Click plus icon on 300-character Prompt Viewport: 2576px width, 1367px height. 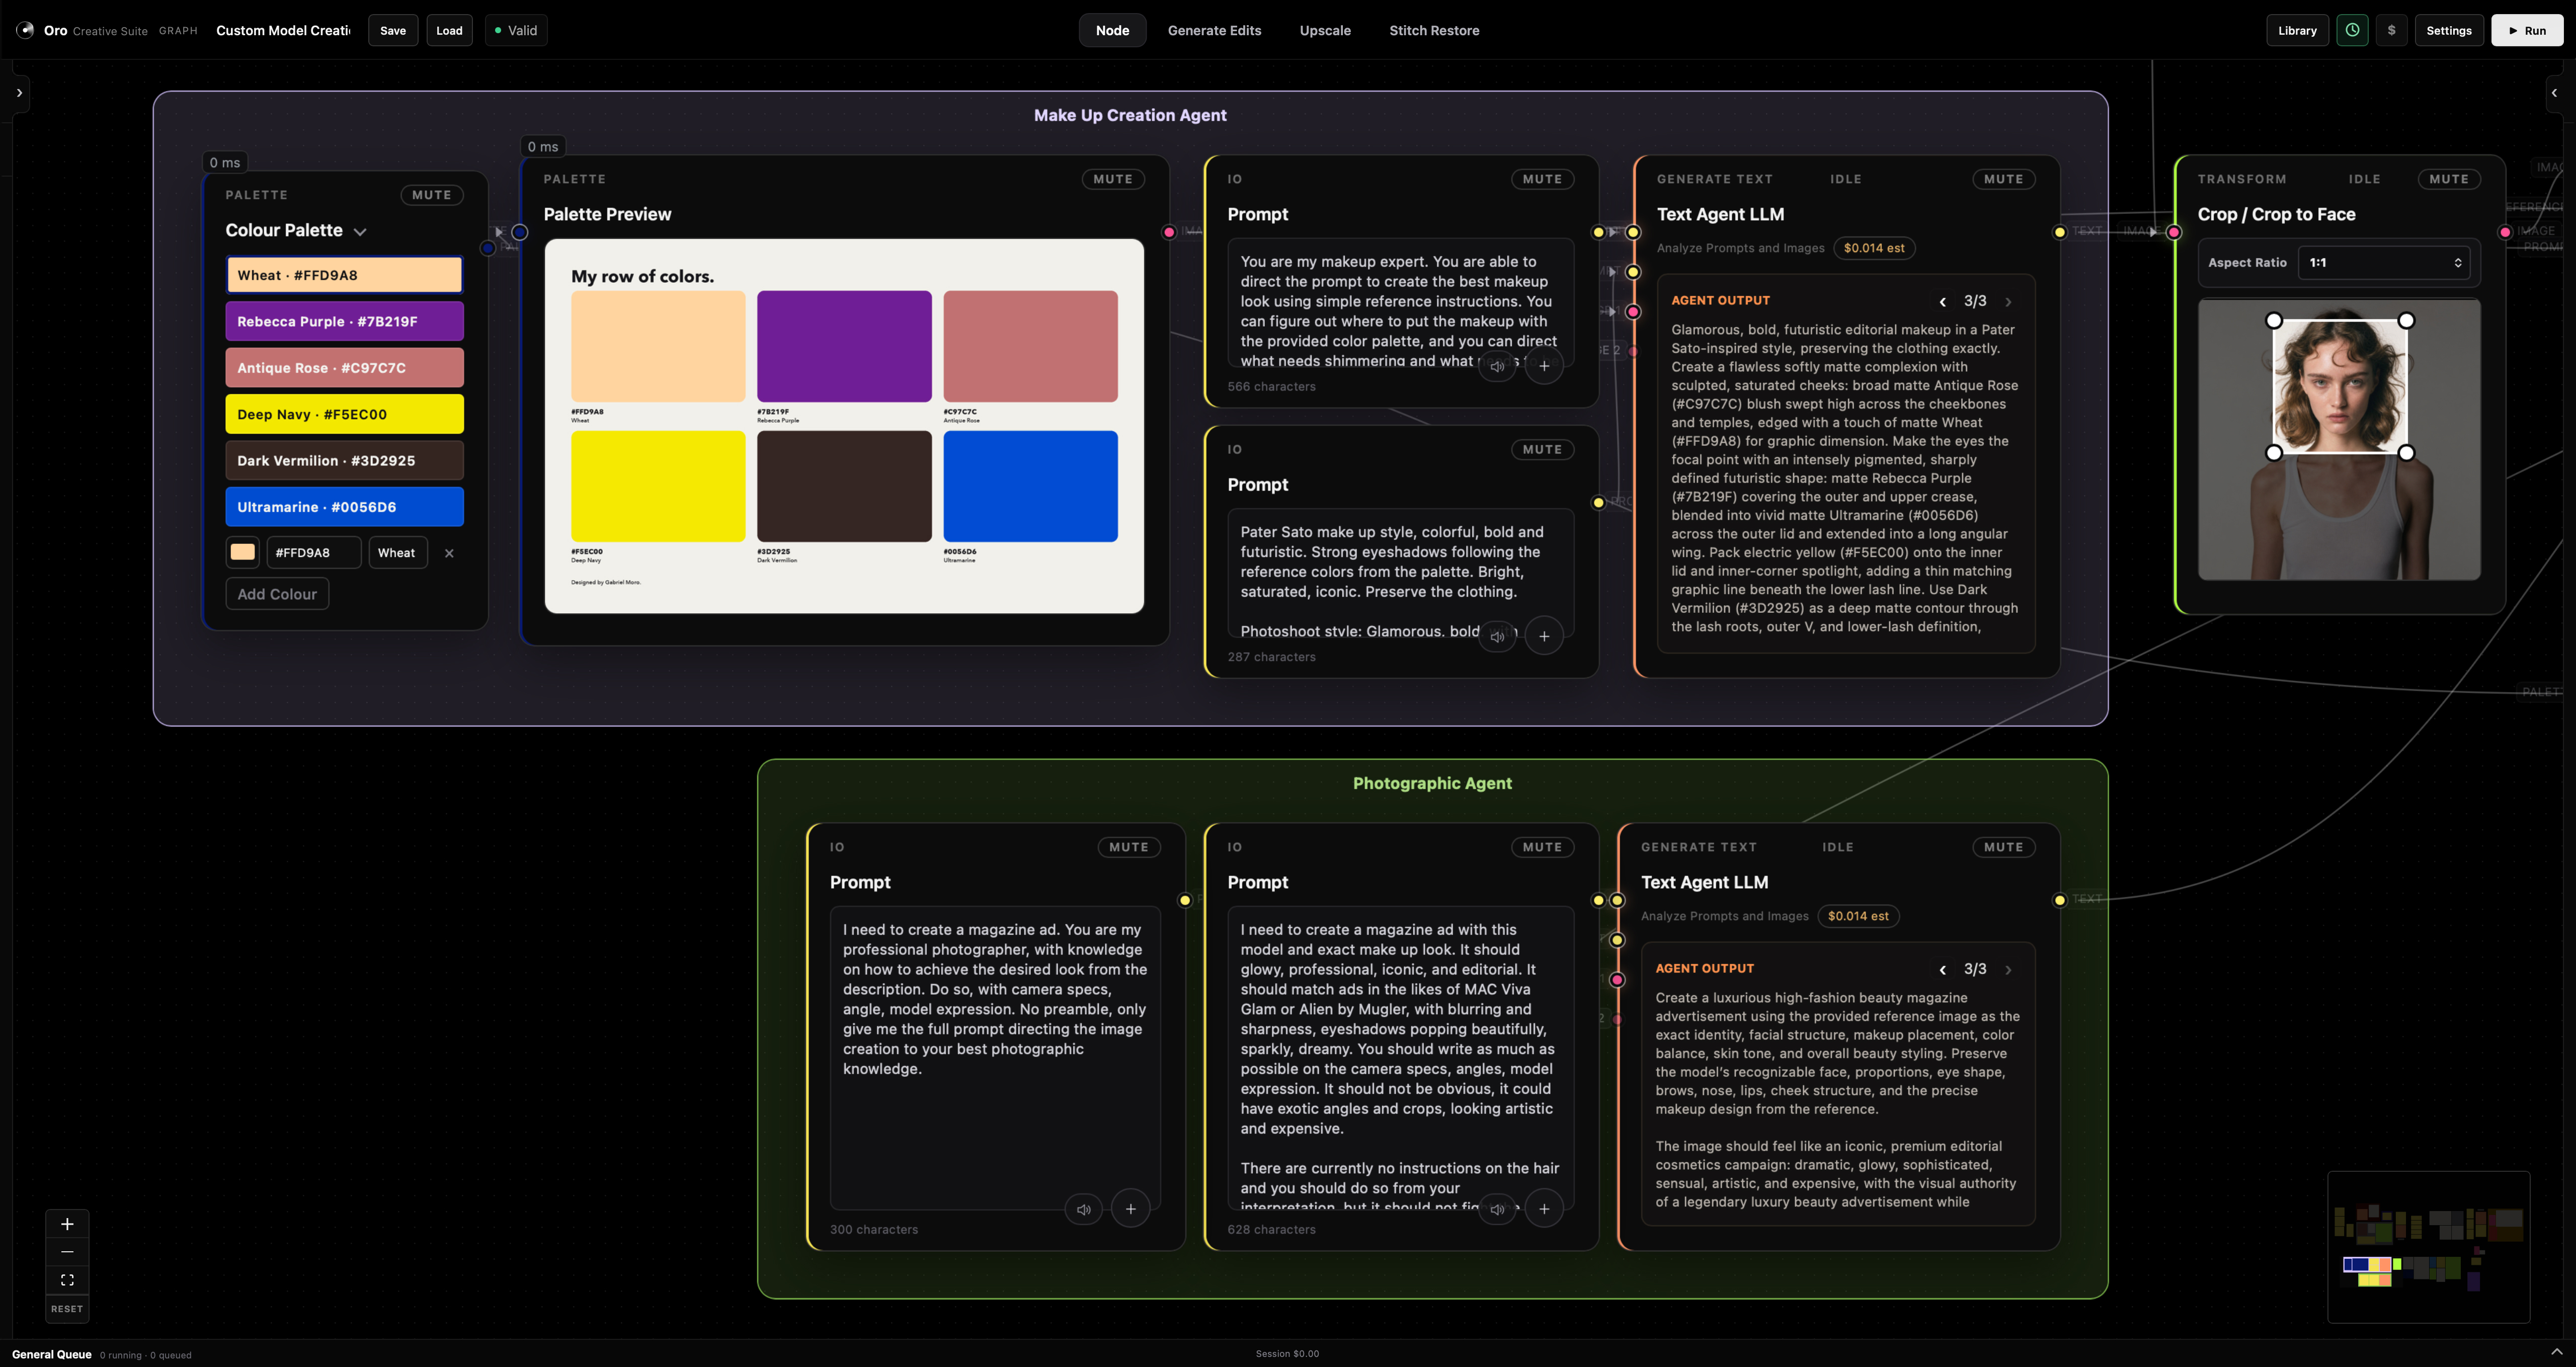[1131, 1209]
